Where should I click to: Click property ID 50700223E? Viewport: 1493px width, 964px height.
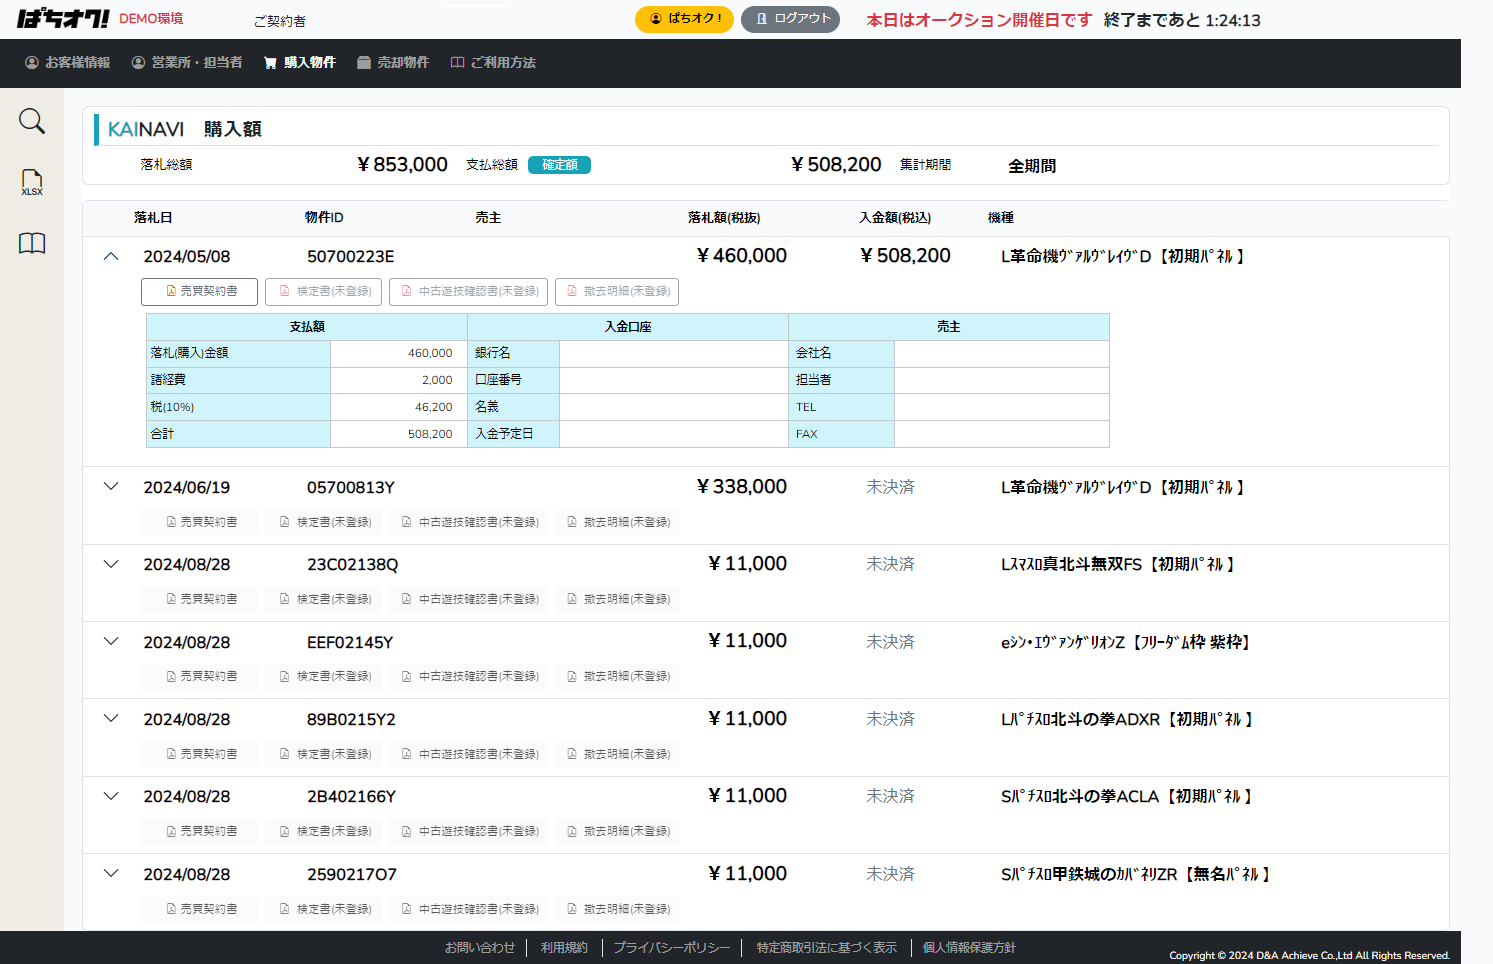coord(351,256)
